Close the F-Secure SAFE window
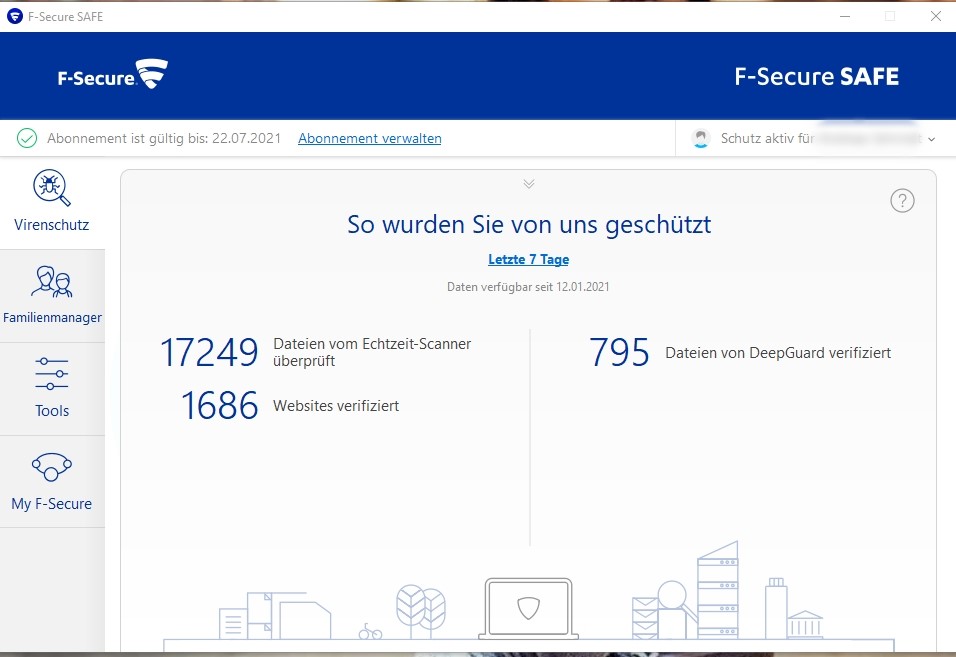Screen dimensions: 956x657 tap(936, 16)
